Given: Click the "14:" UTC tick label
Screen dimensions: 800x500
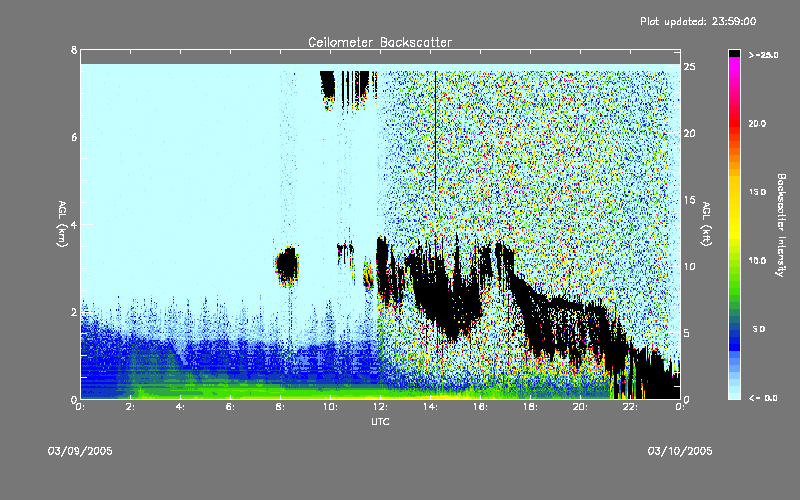Looking at the screenshot, I should pyautogui.click(x=430, y=407).
